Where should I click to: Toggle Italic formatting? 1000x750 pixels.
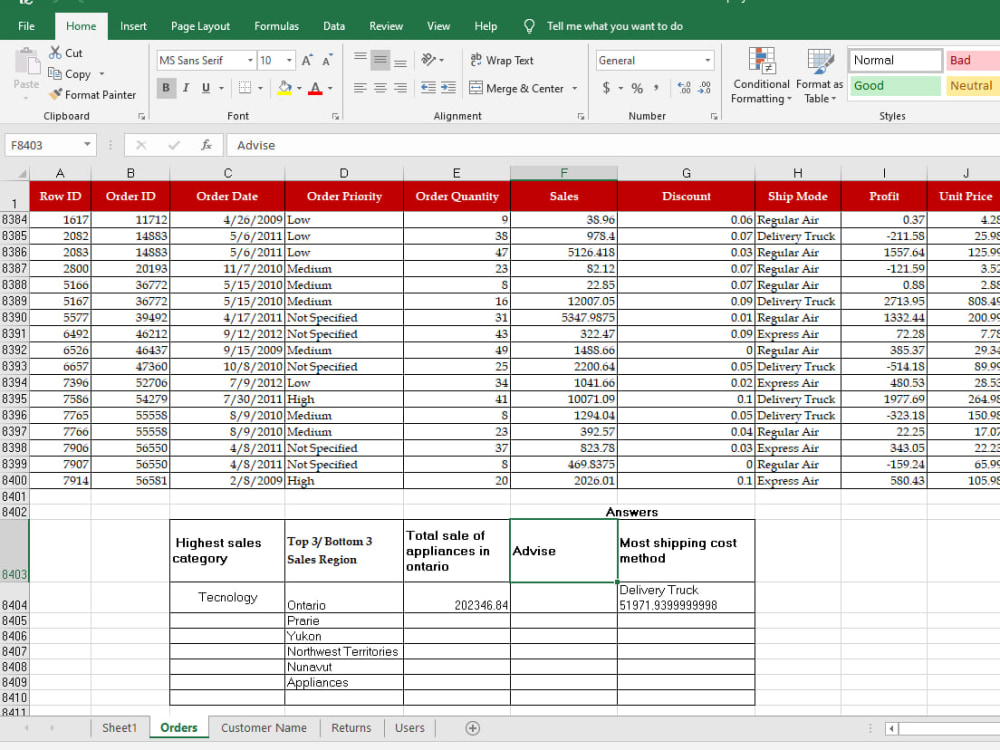(x=186, y=88)
